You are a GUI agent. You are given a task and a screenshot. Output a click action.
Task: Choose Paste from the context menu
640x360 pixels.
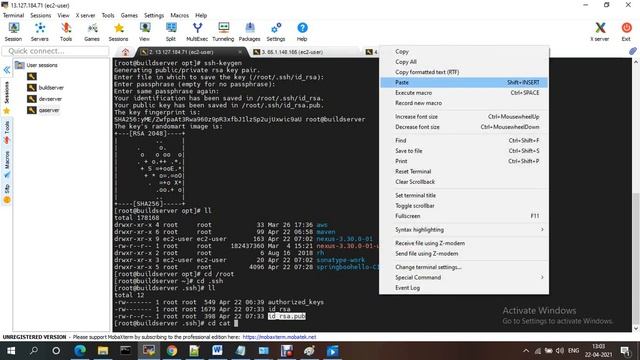[464, 82]
